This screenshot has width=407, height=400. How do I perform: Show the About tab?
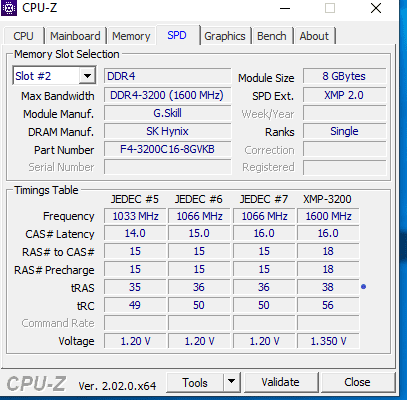[x=314, y=36]
